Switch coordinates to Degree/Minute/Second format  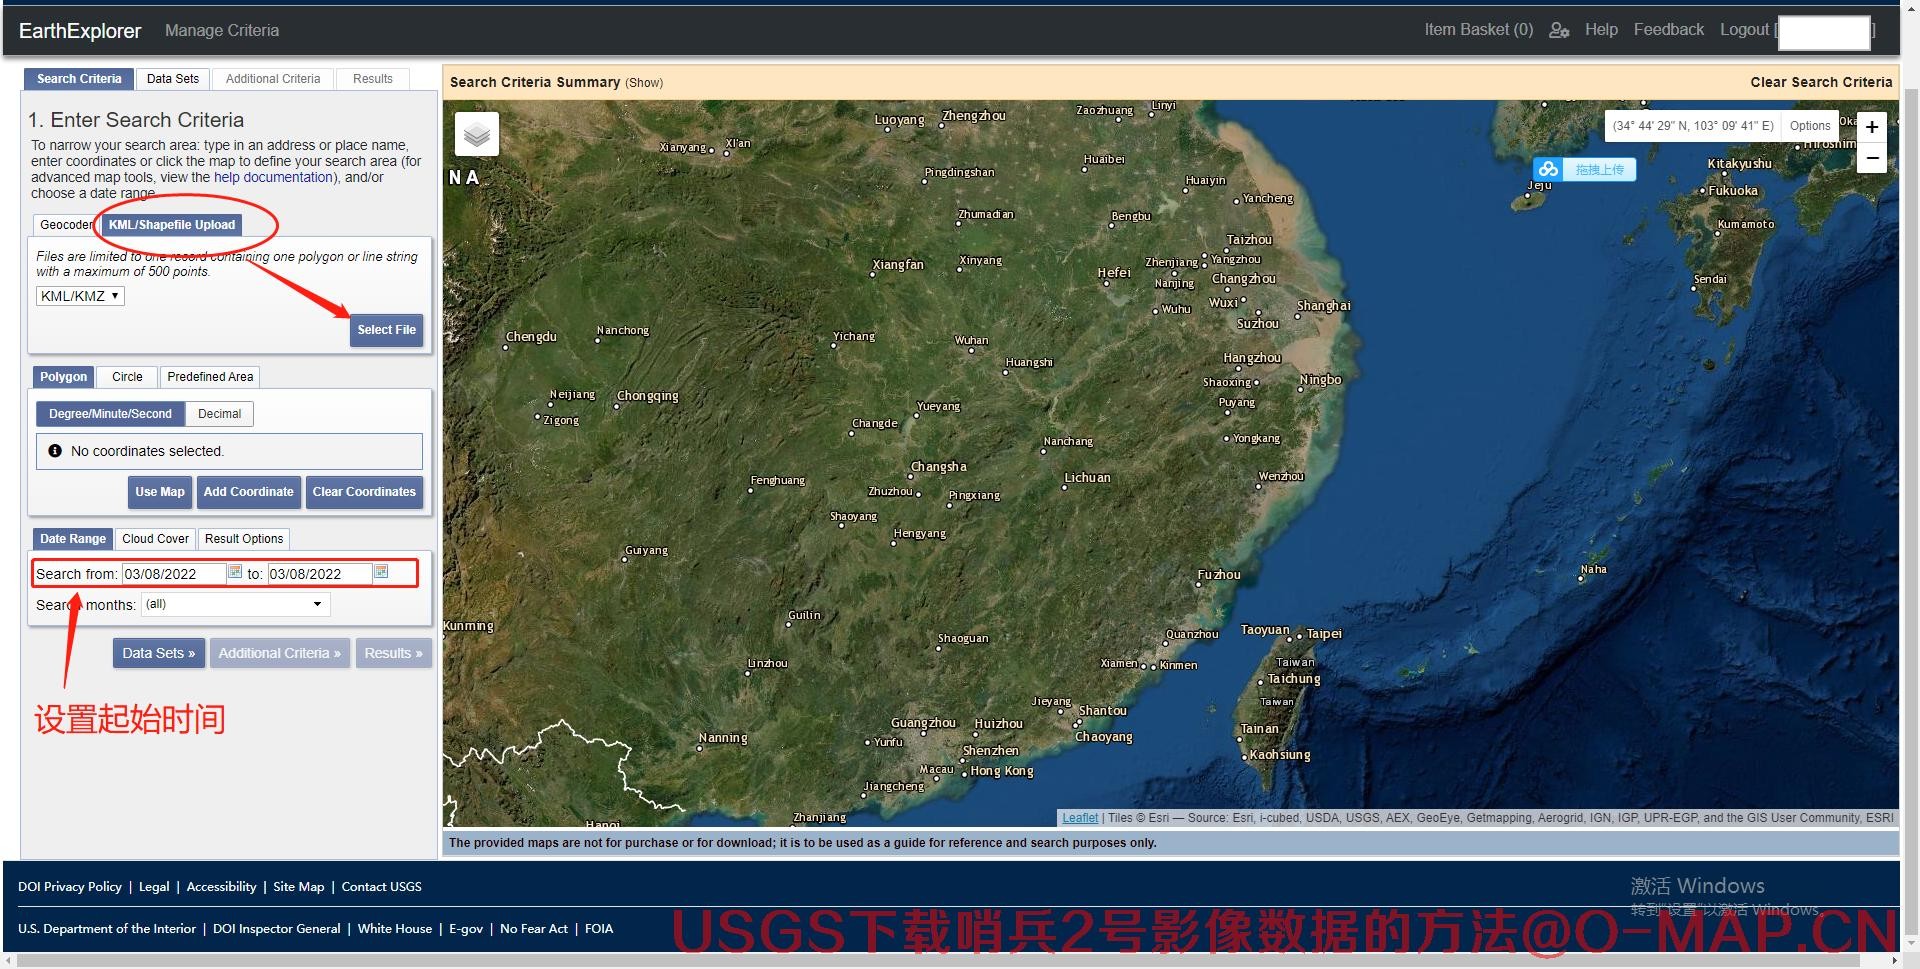pos(110,414)
